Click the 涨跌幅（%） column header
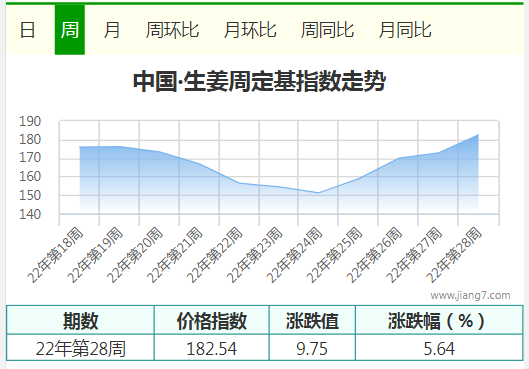 439,320
